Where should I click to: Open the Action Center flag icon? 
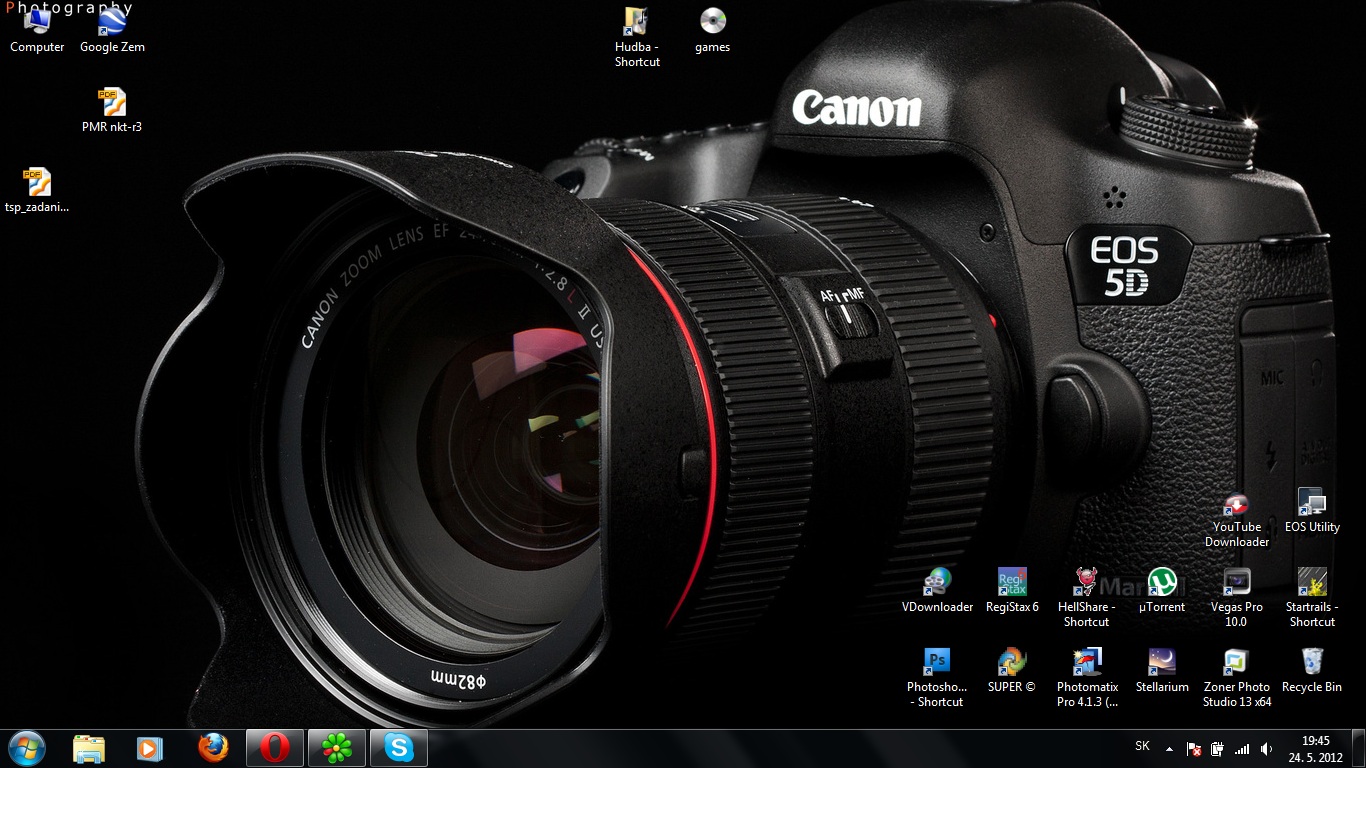coord(1194,749)
